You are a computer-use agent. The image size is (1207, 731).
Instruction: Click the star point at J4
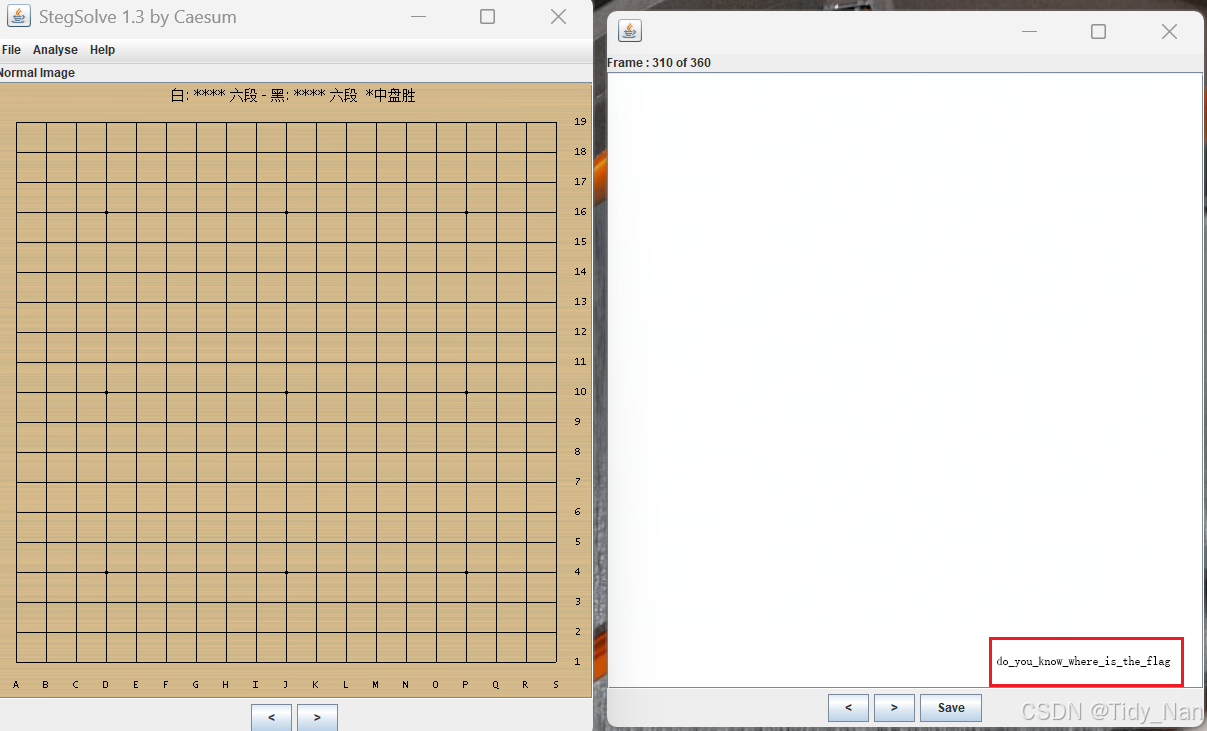pyautogui.click(x=286, y=572)
